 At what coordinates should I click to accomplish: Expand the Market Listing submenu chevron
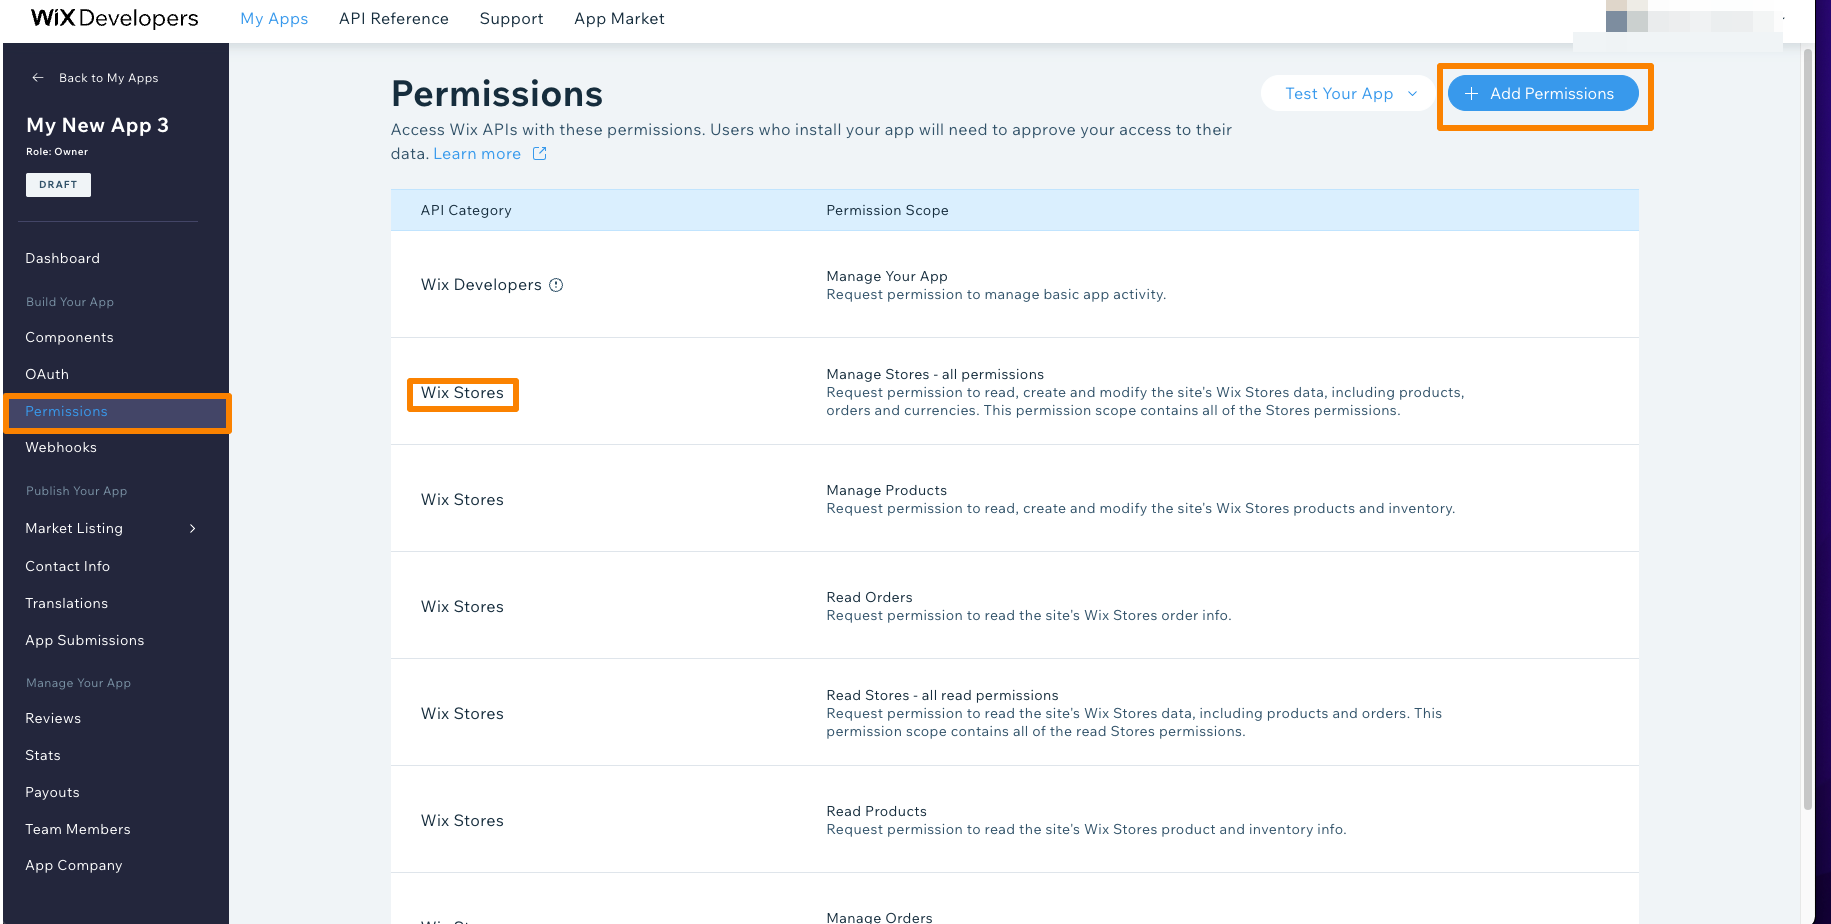tap(193, 529)
